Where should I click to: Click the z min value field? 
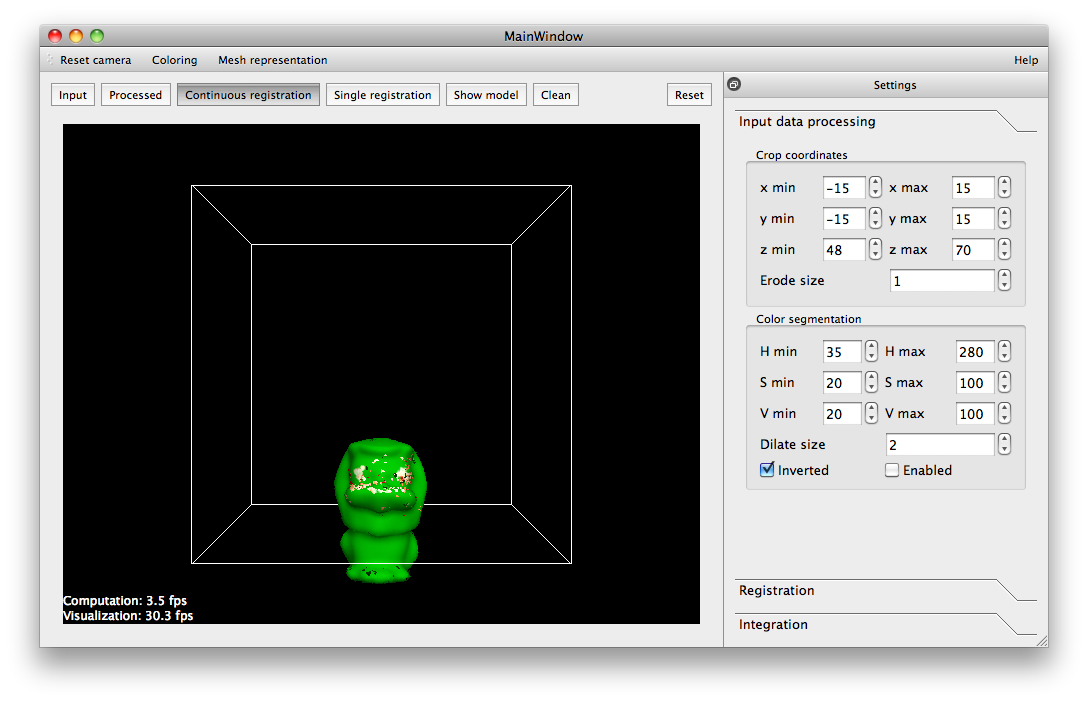[x=844, y=250]
